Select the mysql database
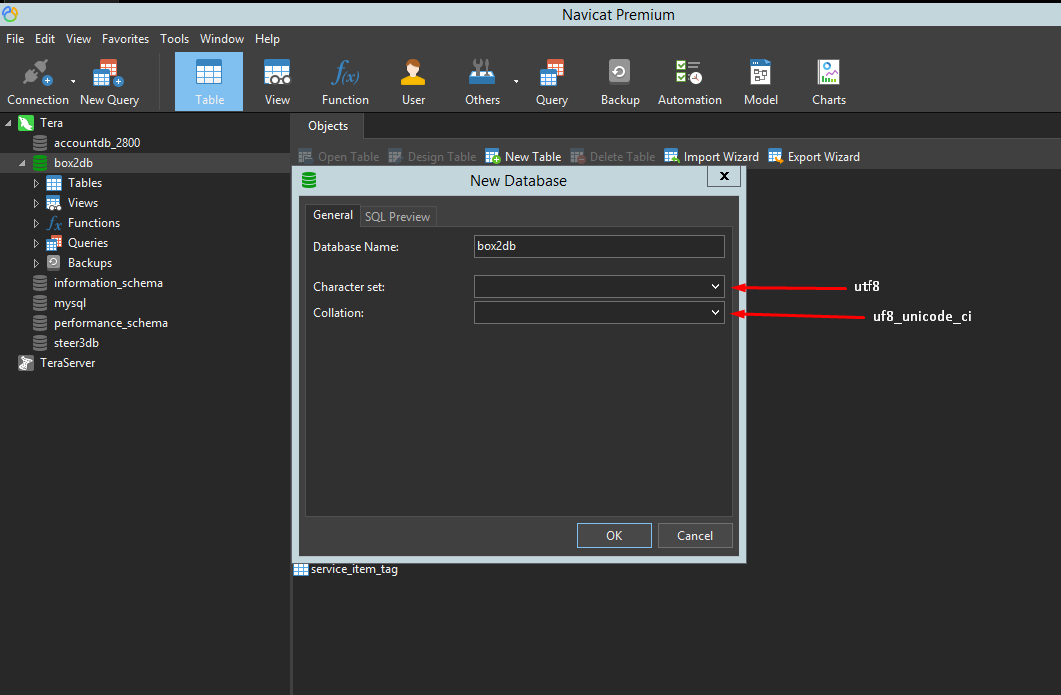The height and width of the screenshot is (695, 1061). pyautogui.click(x=70, y=303)
